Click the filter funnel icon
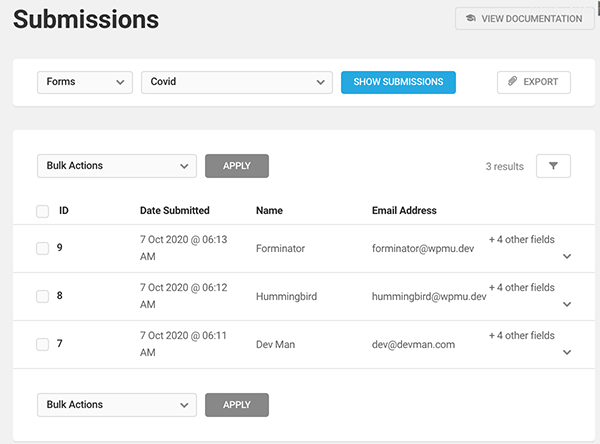600x444 pixels. [x=553, y=166]
